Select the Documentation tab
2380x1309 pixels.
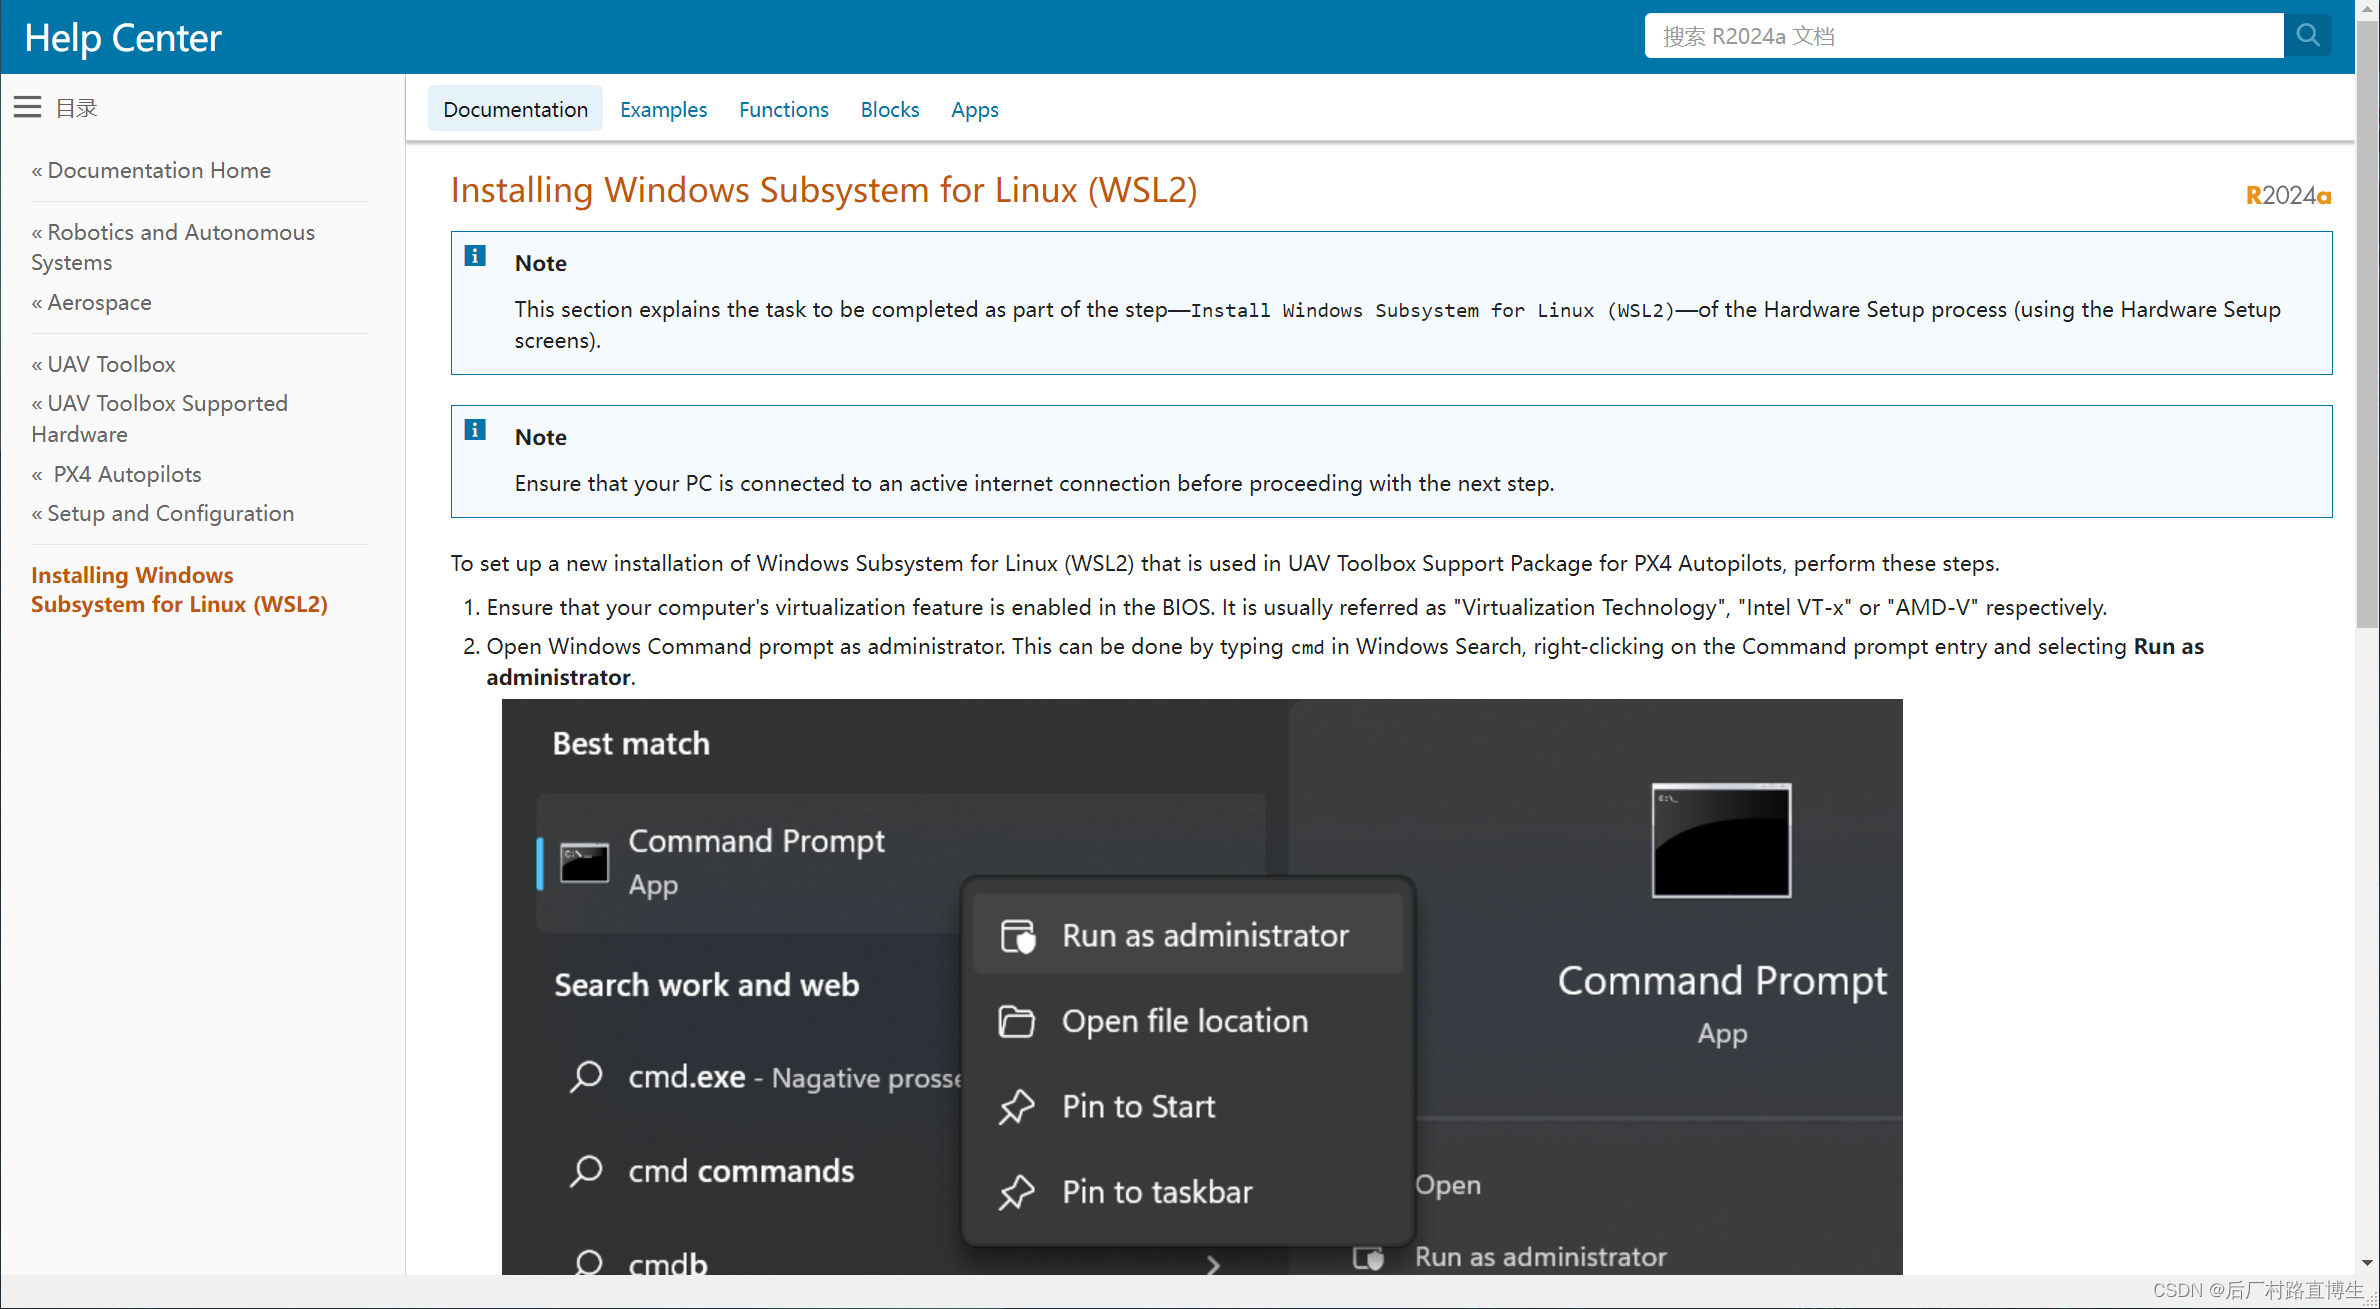[515, 109]
